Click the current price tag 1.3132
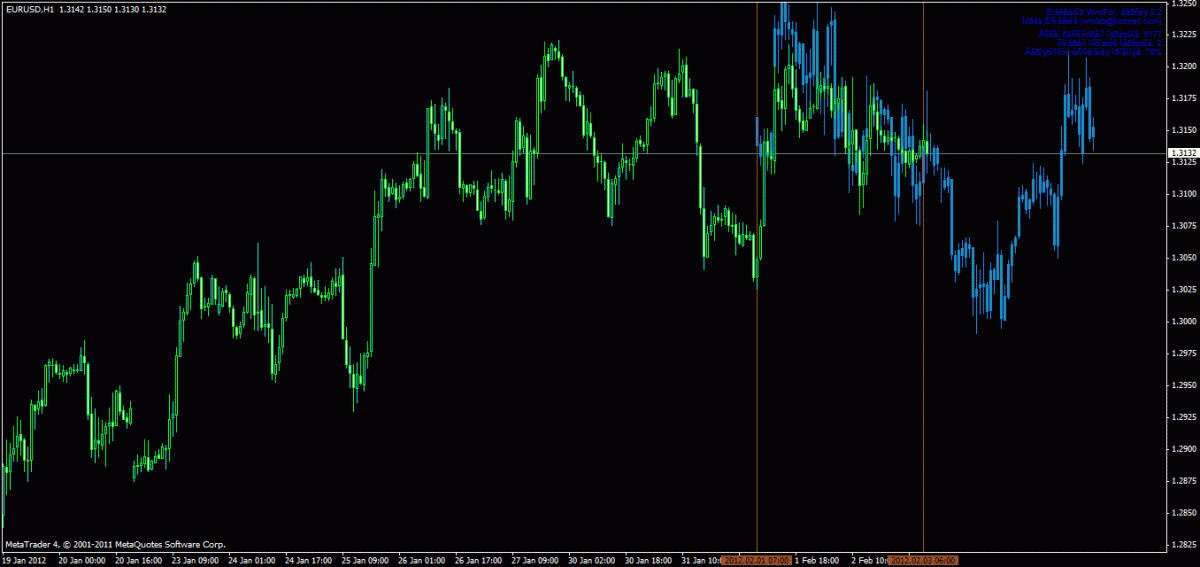Screen dimensions: 1200x567 click(1184, 153)
